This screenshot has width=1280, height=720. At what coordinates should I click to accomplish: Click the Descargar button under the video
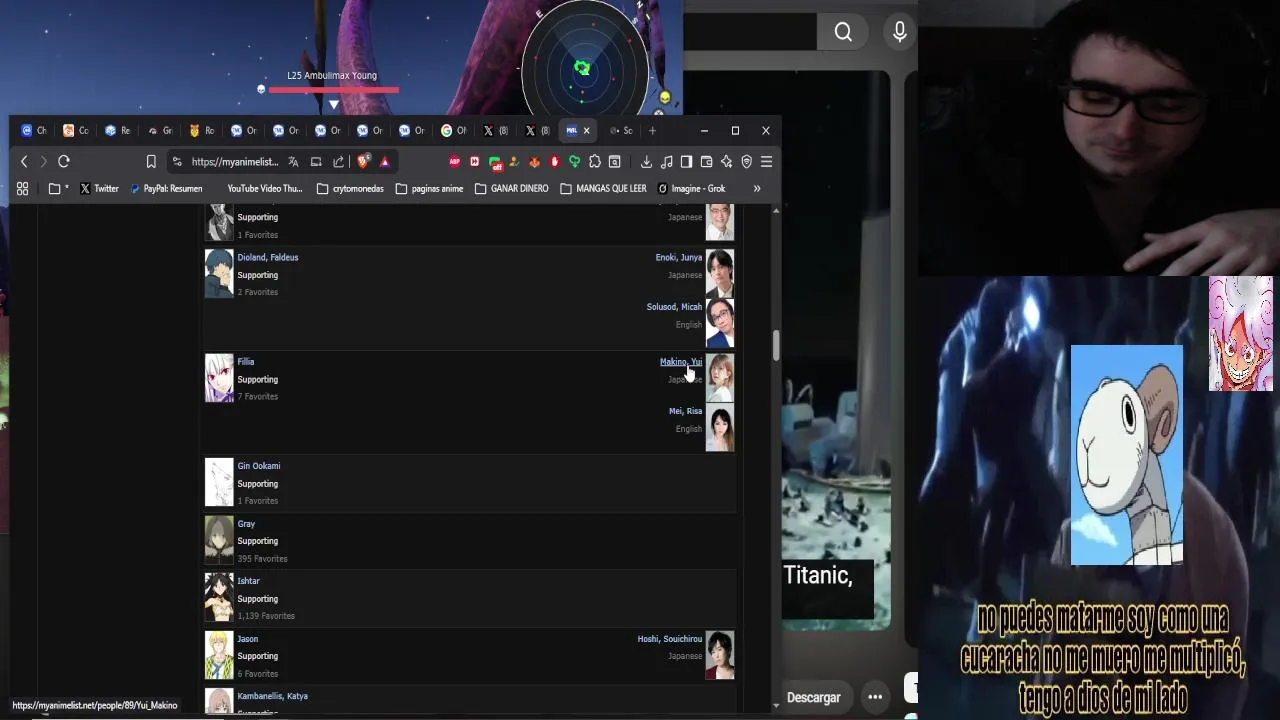(x=813, y=697)
